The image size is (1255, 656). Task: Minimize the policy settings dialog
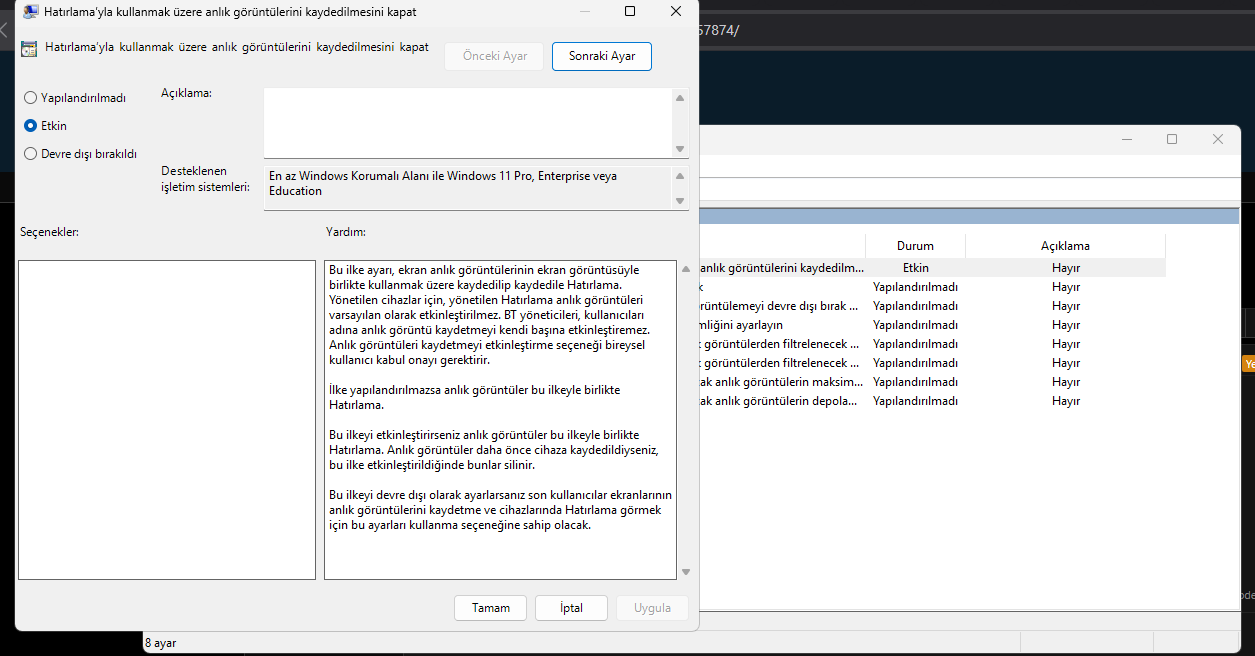coord(583,11)
